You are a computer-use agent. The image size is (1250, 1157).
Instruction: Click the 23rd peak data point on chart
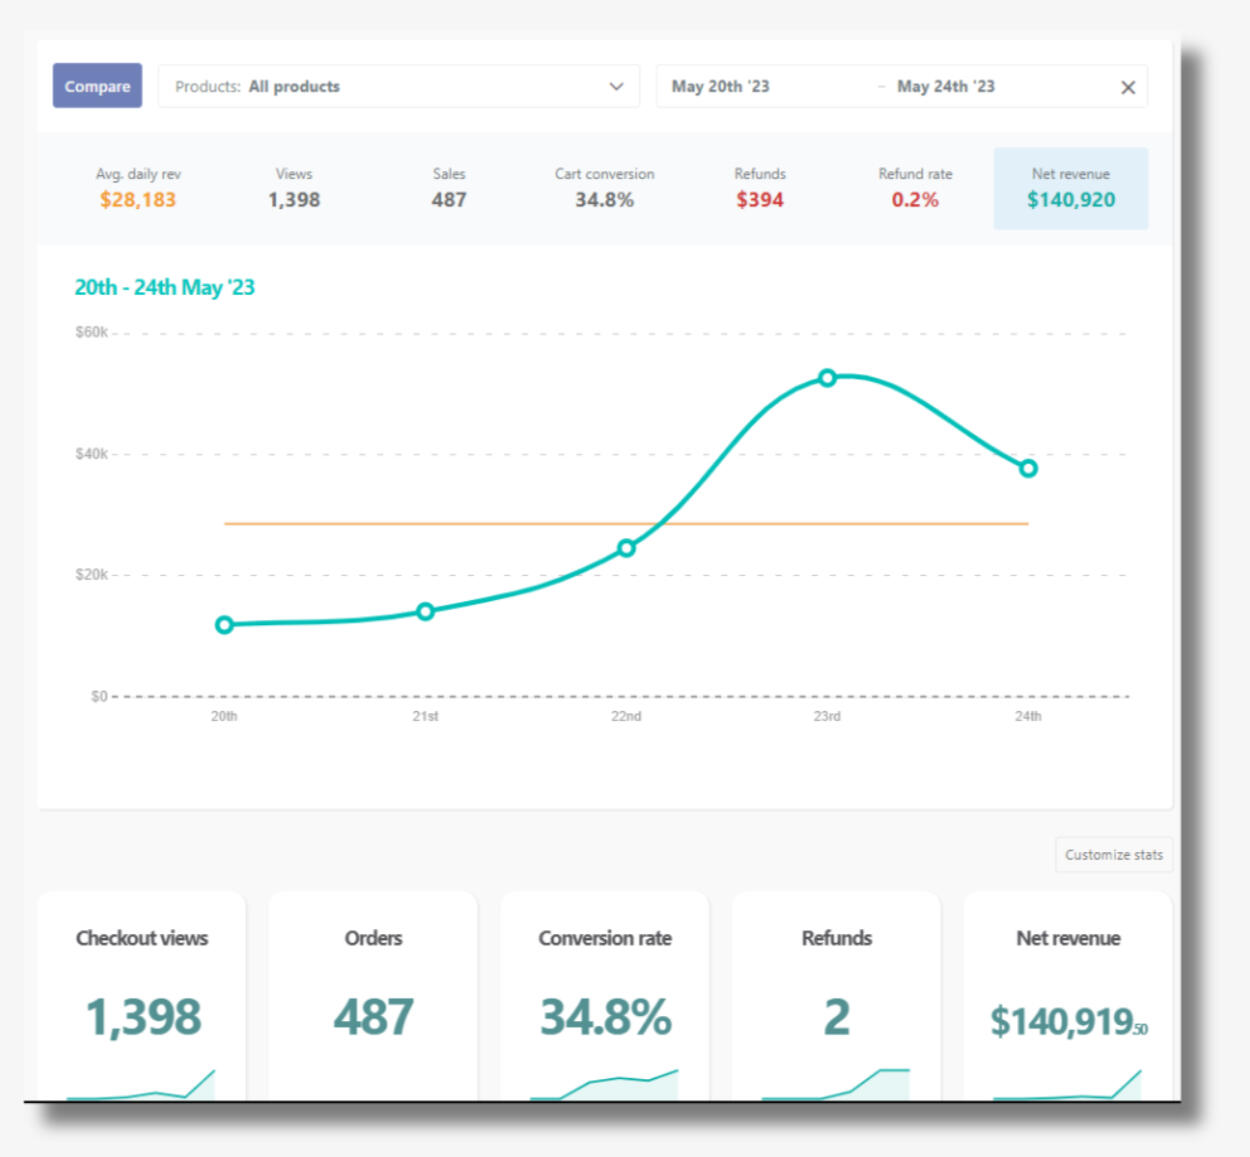coord(827,378)
